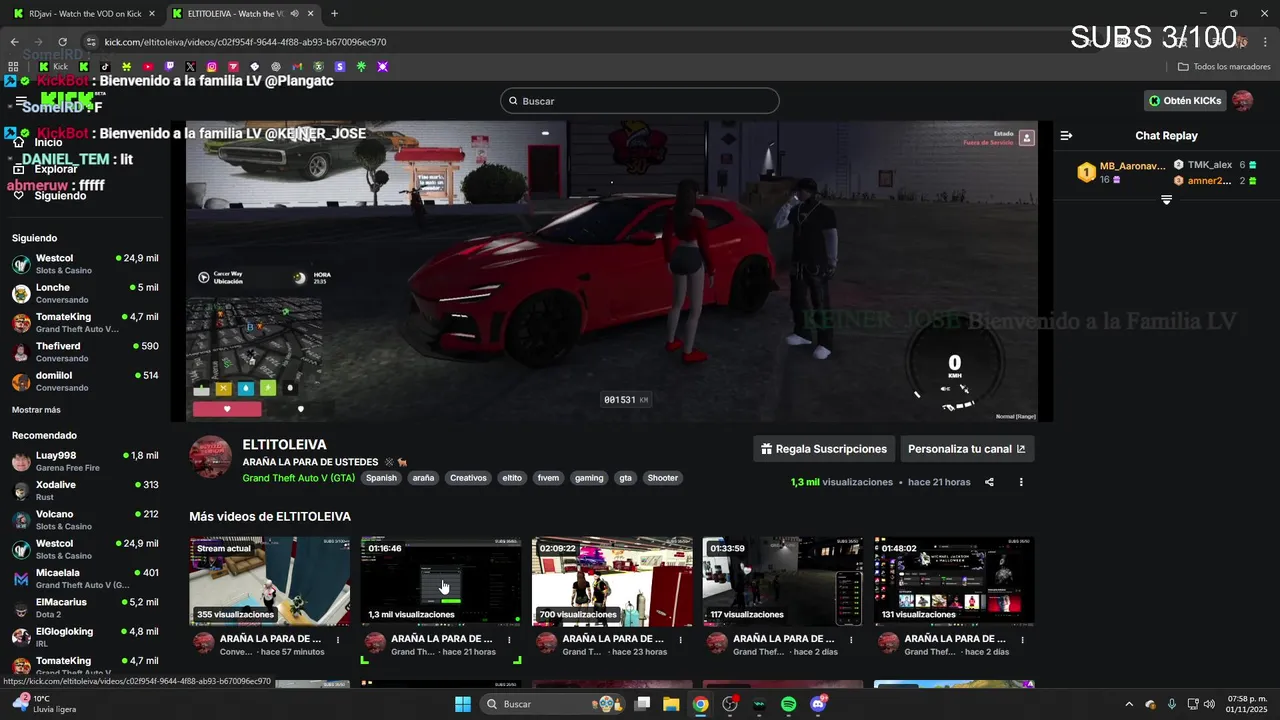This screenshot has height=720, width=1280.
Task: Click the gaming tag
Action: point(589,478)
